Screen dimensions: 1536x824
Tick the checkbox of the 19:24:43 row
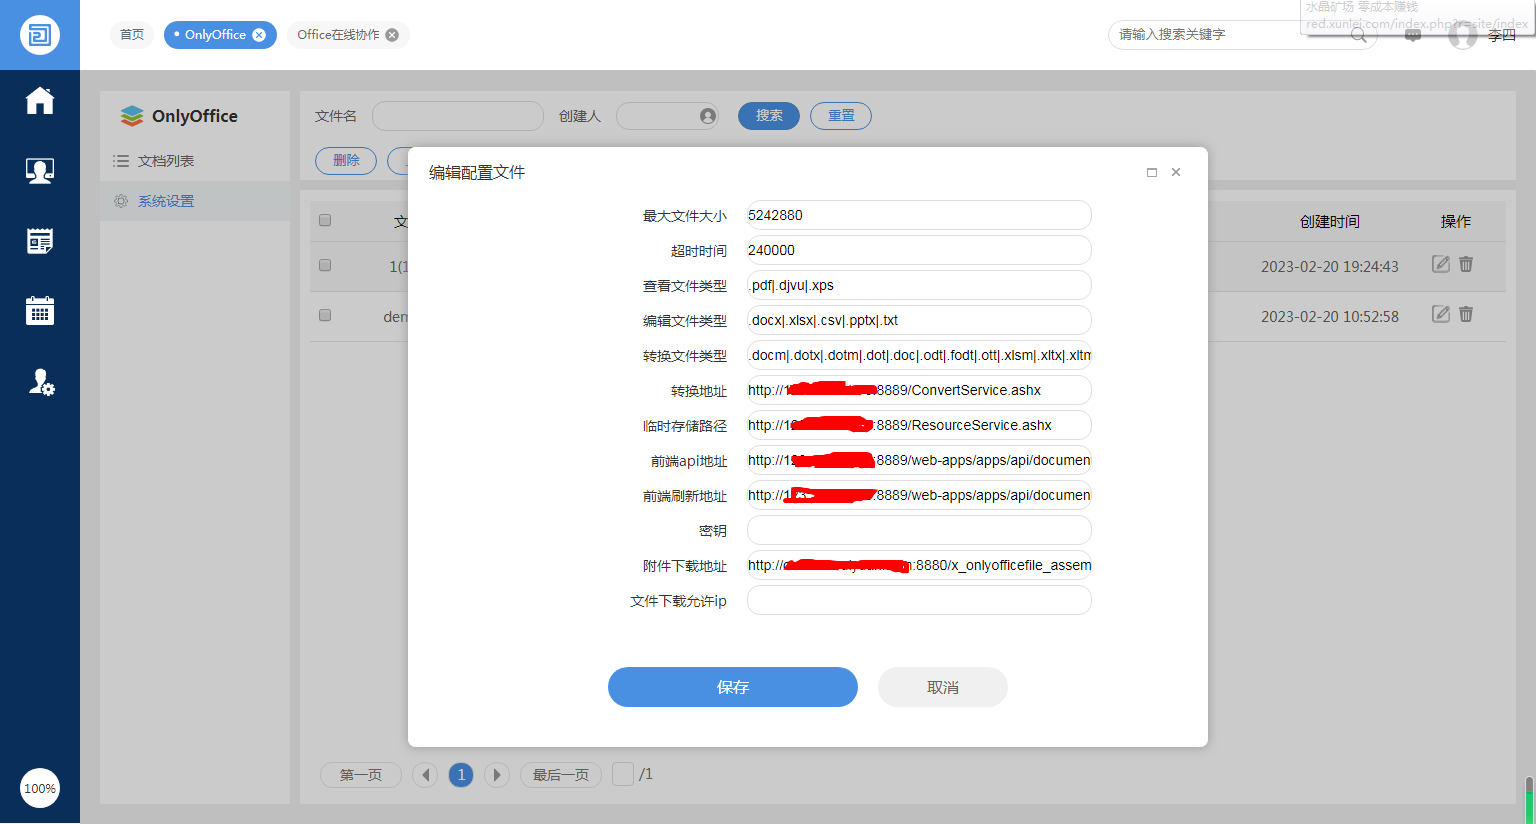point(325,265)
